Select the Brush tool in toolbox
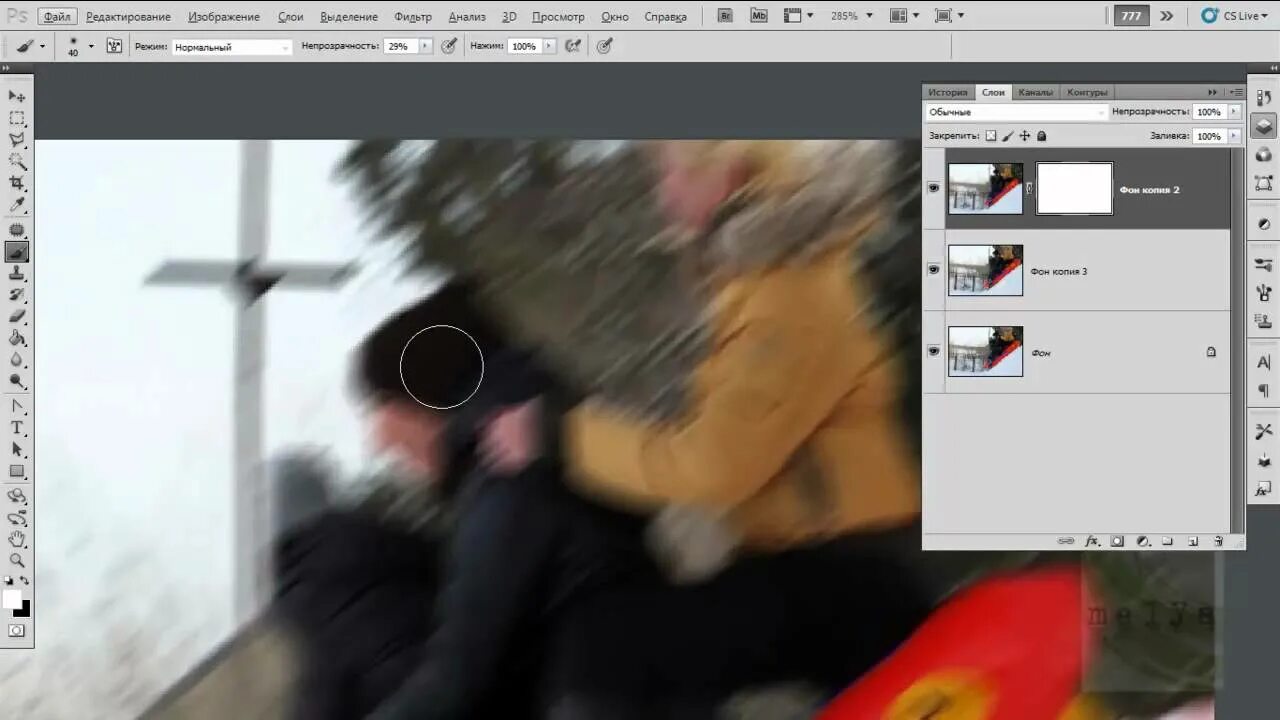The height and width of the screenshot is (720, 1280). point(17,252)
